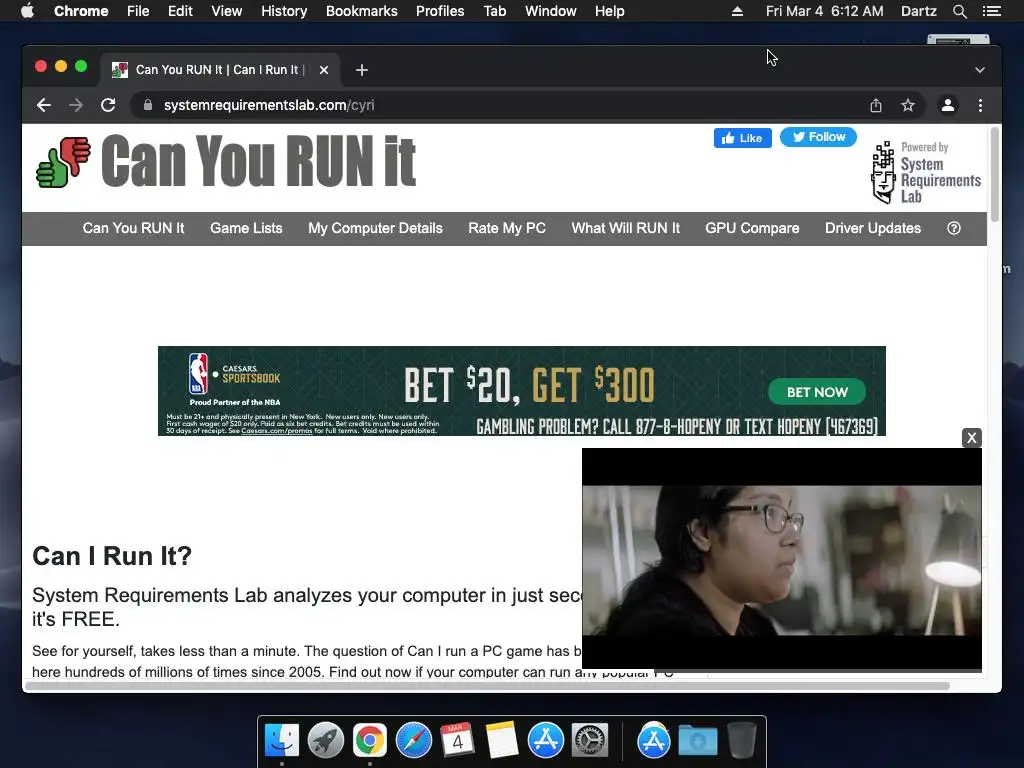This screenshot has width=1024, height=768.
Task: Open the Tab menu
Action: point(494,11)
